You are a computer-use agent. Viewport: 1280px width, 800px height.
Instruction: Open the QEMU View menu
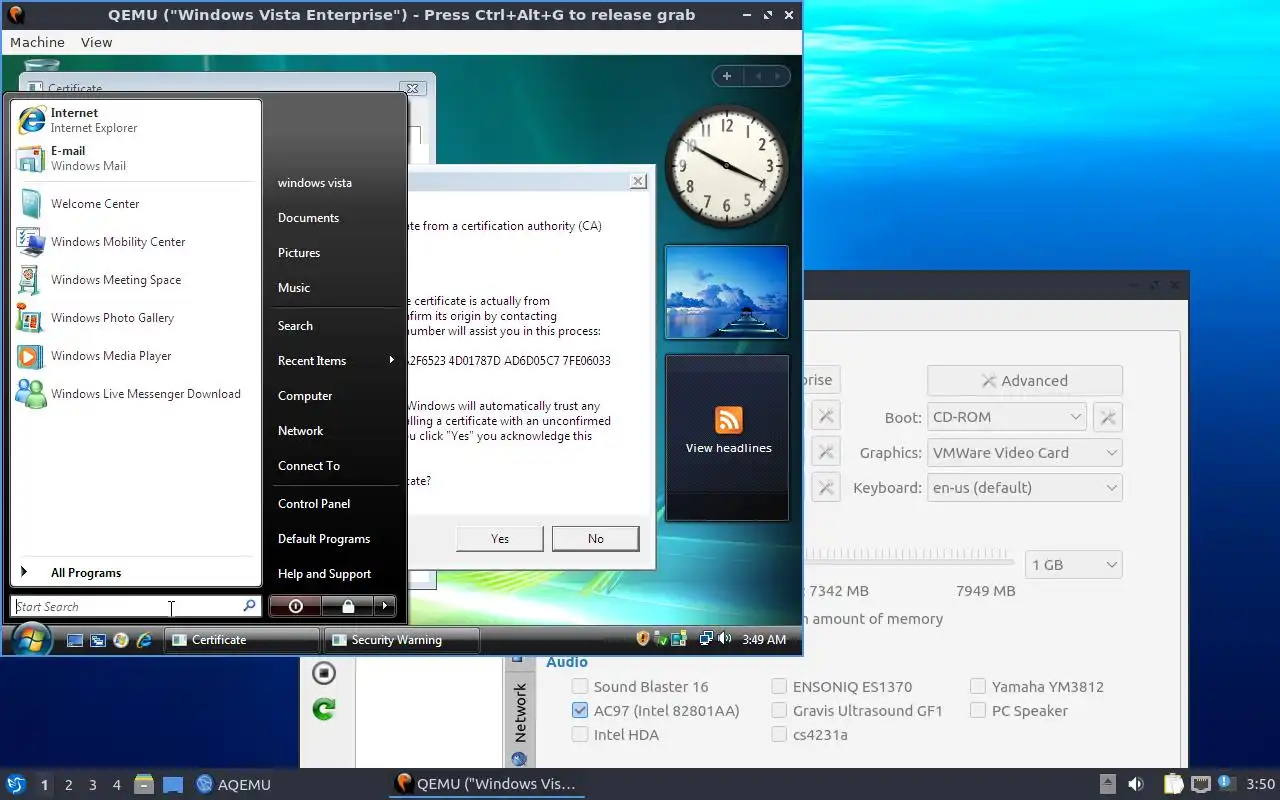click(96, 42)
